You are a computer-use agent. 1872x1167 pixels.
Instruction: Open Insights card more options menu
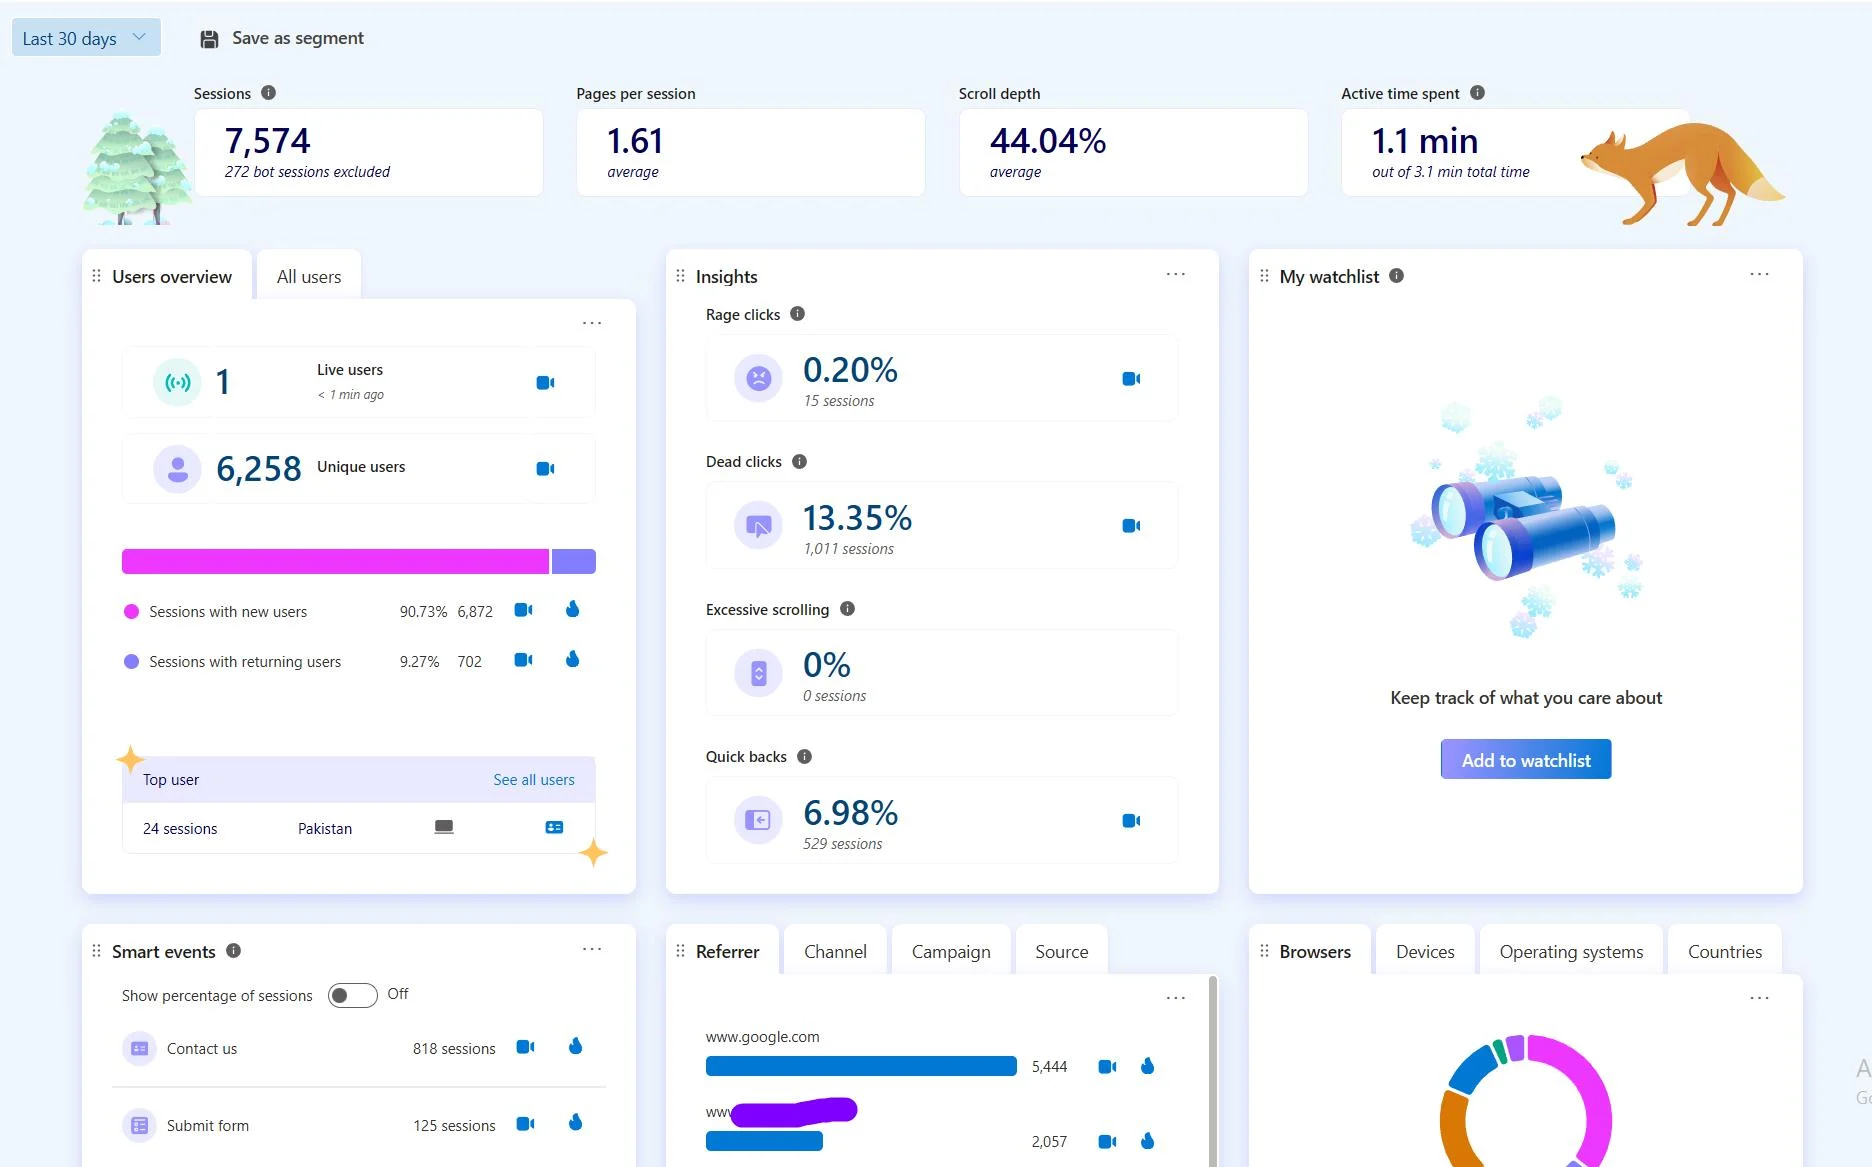click(x=1176, y=274)
